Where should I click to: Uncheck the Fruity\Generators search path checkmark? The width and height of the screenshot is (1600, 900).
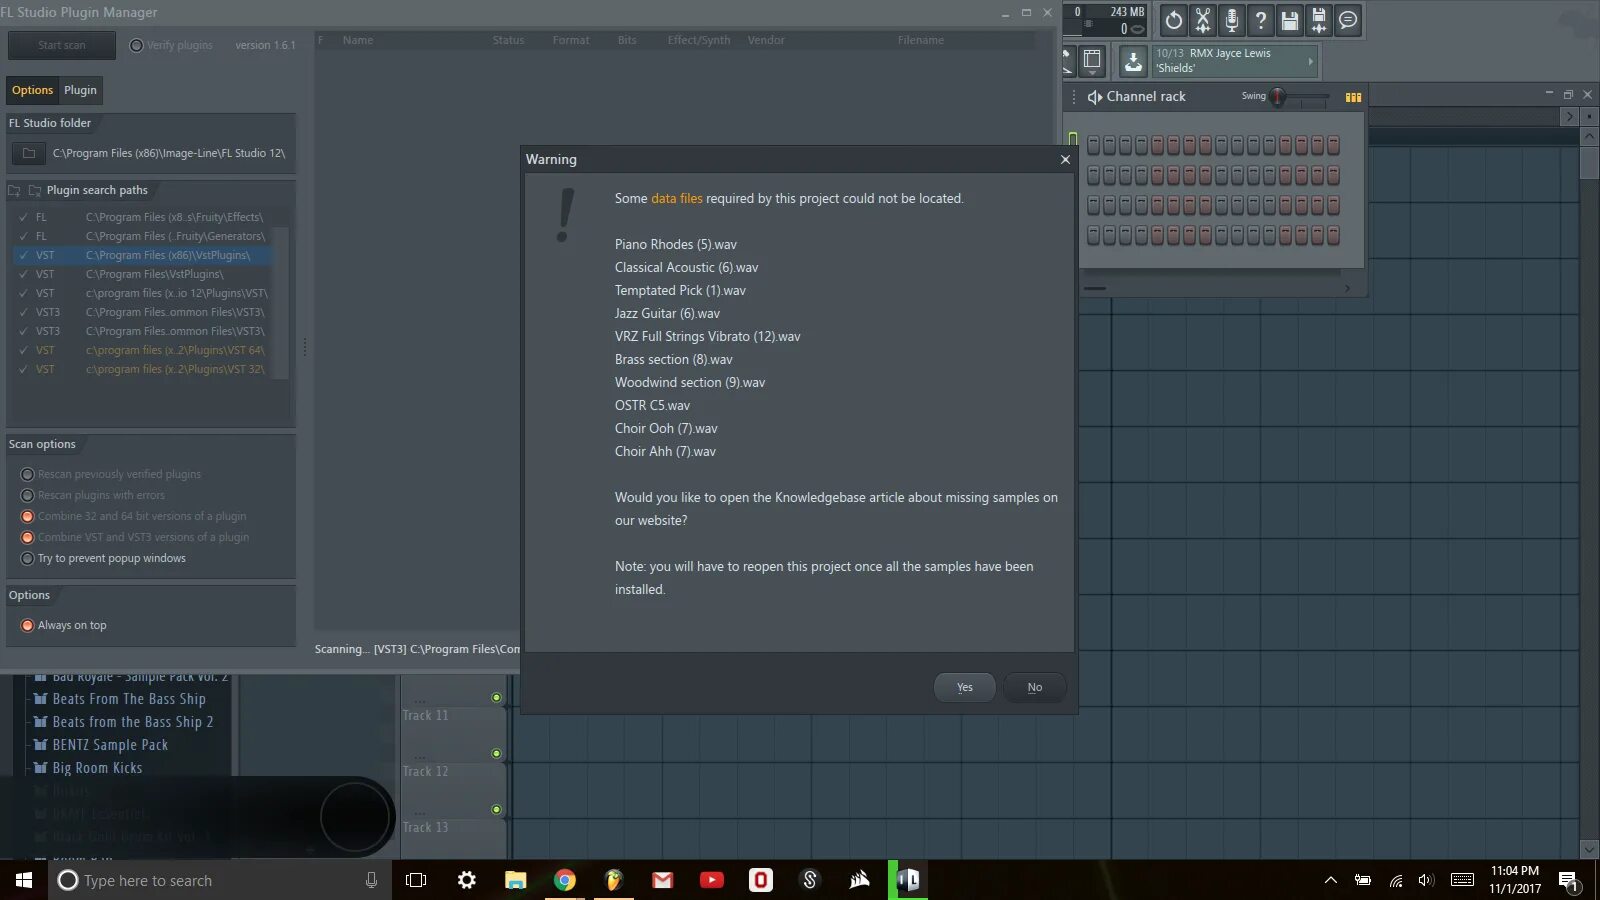click(x=23, y=236)
